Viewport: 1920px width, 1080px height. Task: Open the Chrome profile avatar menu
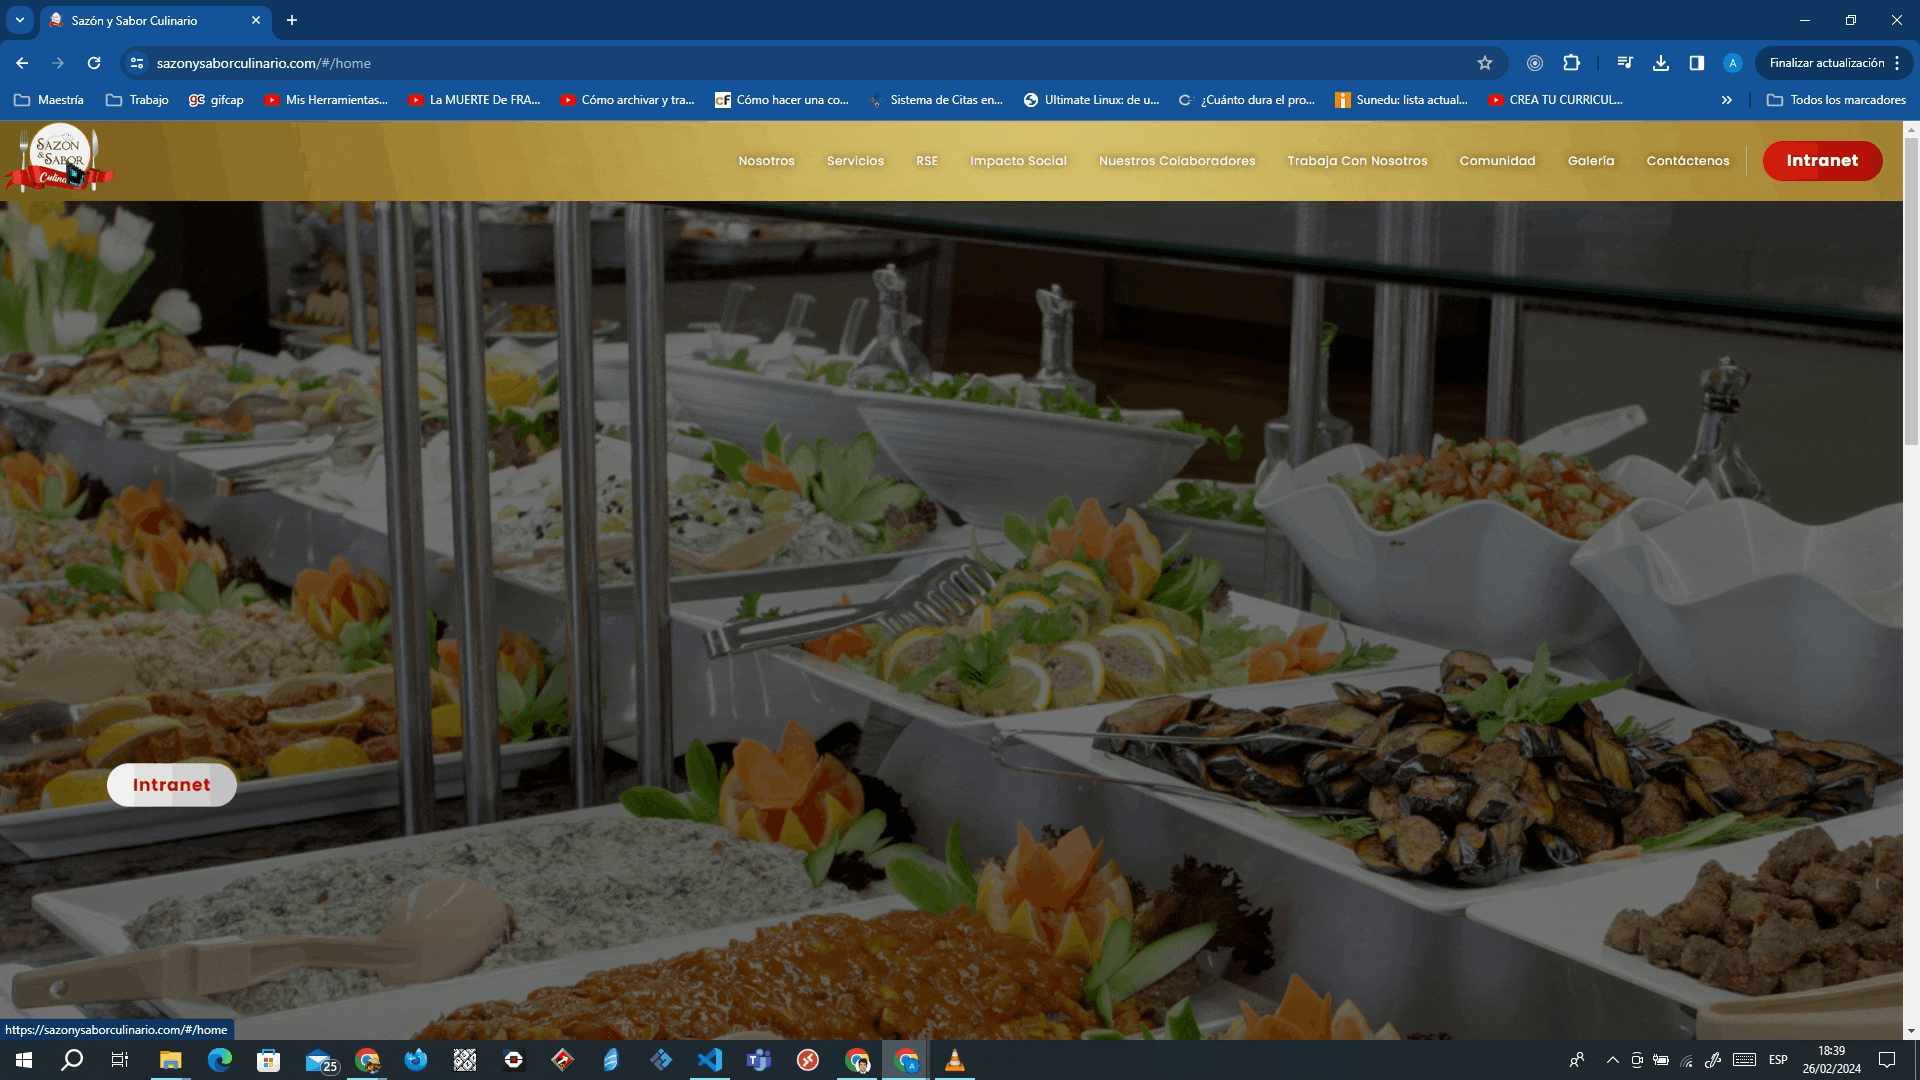coord(1732,62)
